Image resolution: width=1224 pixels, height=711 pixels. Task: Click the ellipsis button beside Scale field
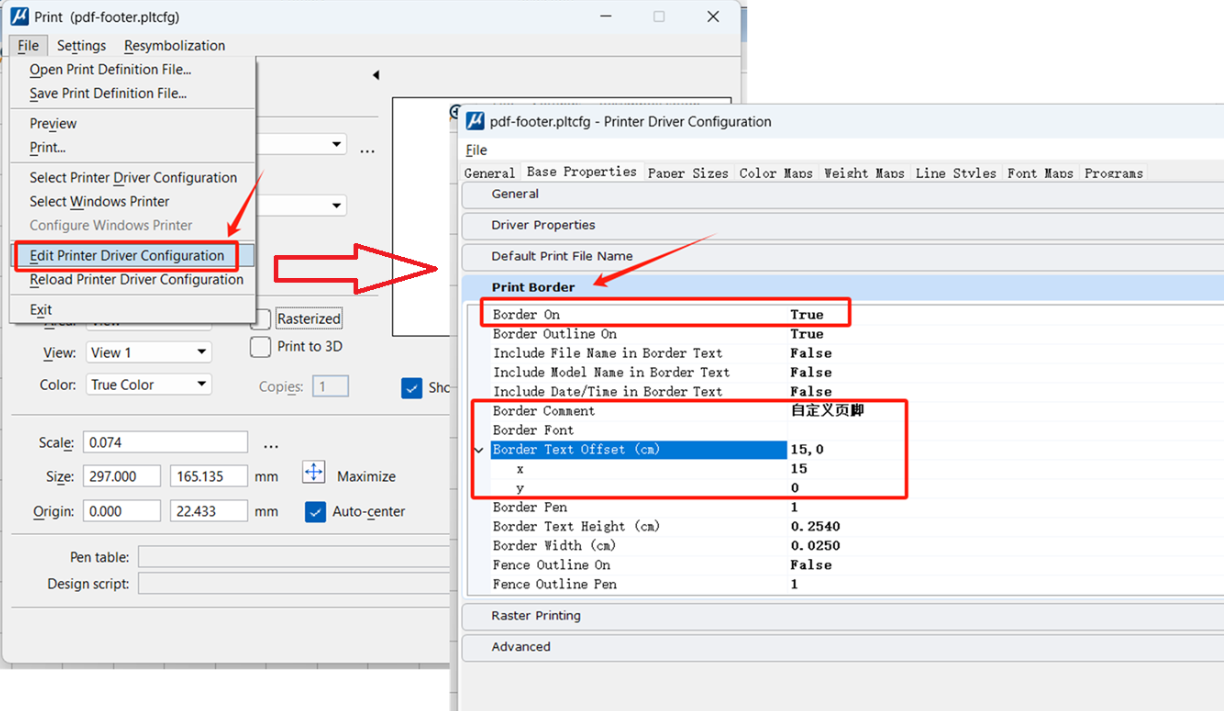(271, 444)
